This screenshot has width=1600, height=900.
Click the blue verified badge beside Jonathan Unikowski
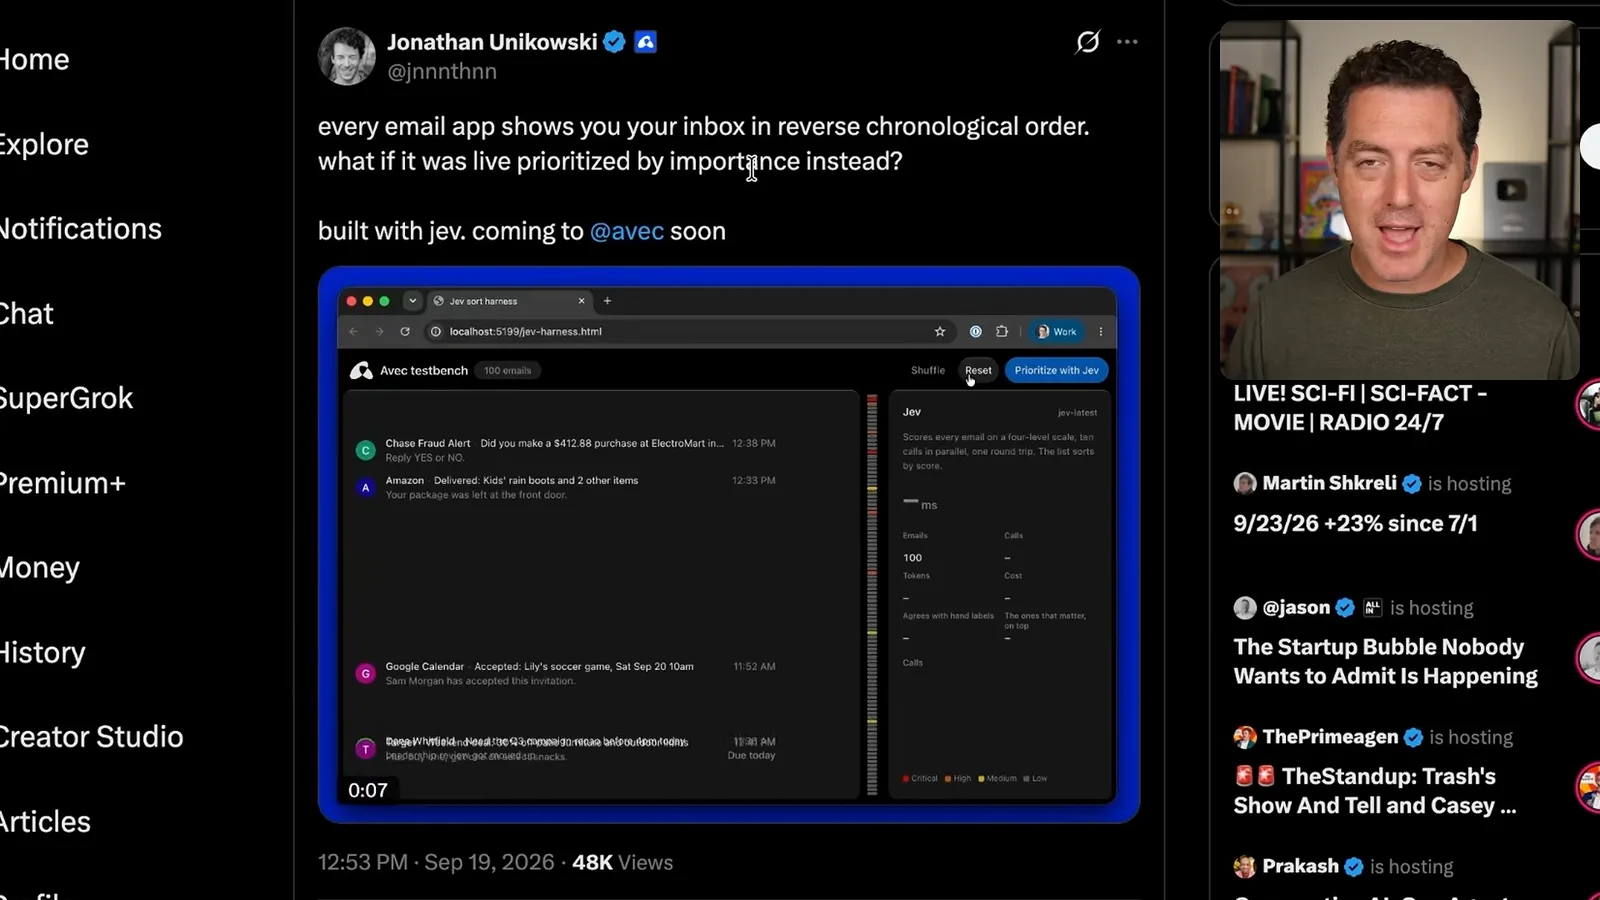pyautogui.click(x=615, y=42)
